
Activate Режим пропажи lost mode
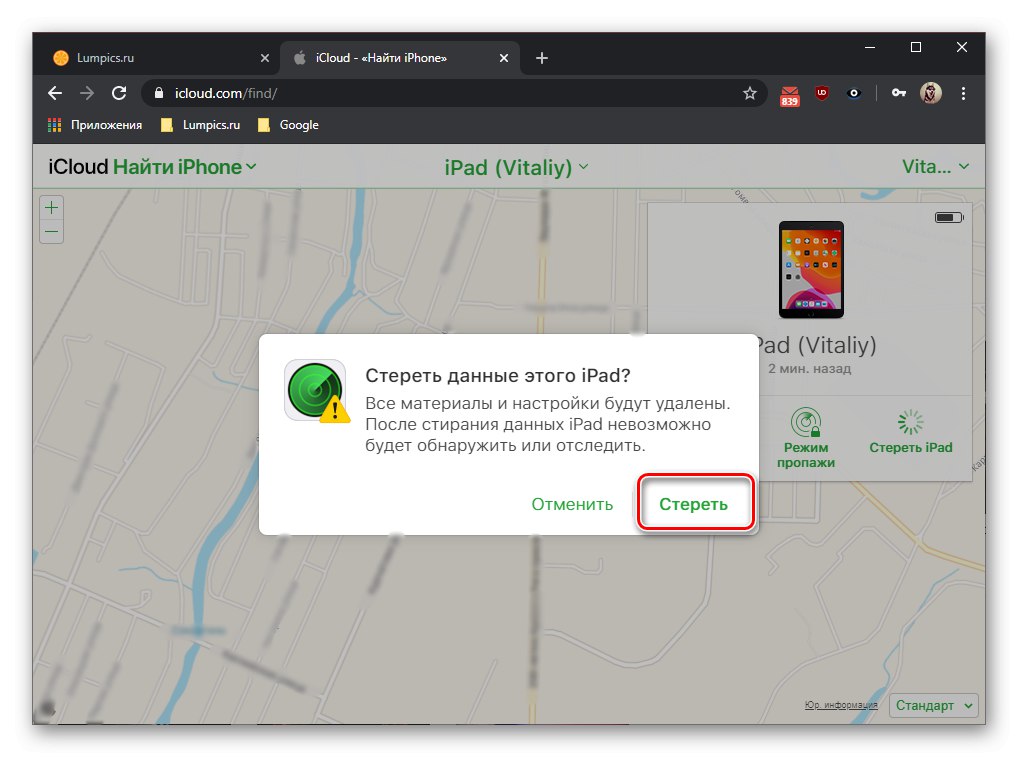tap(806, 438)
